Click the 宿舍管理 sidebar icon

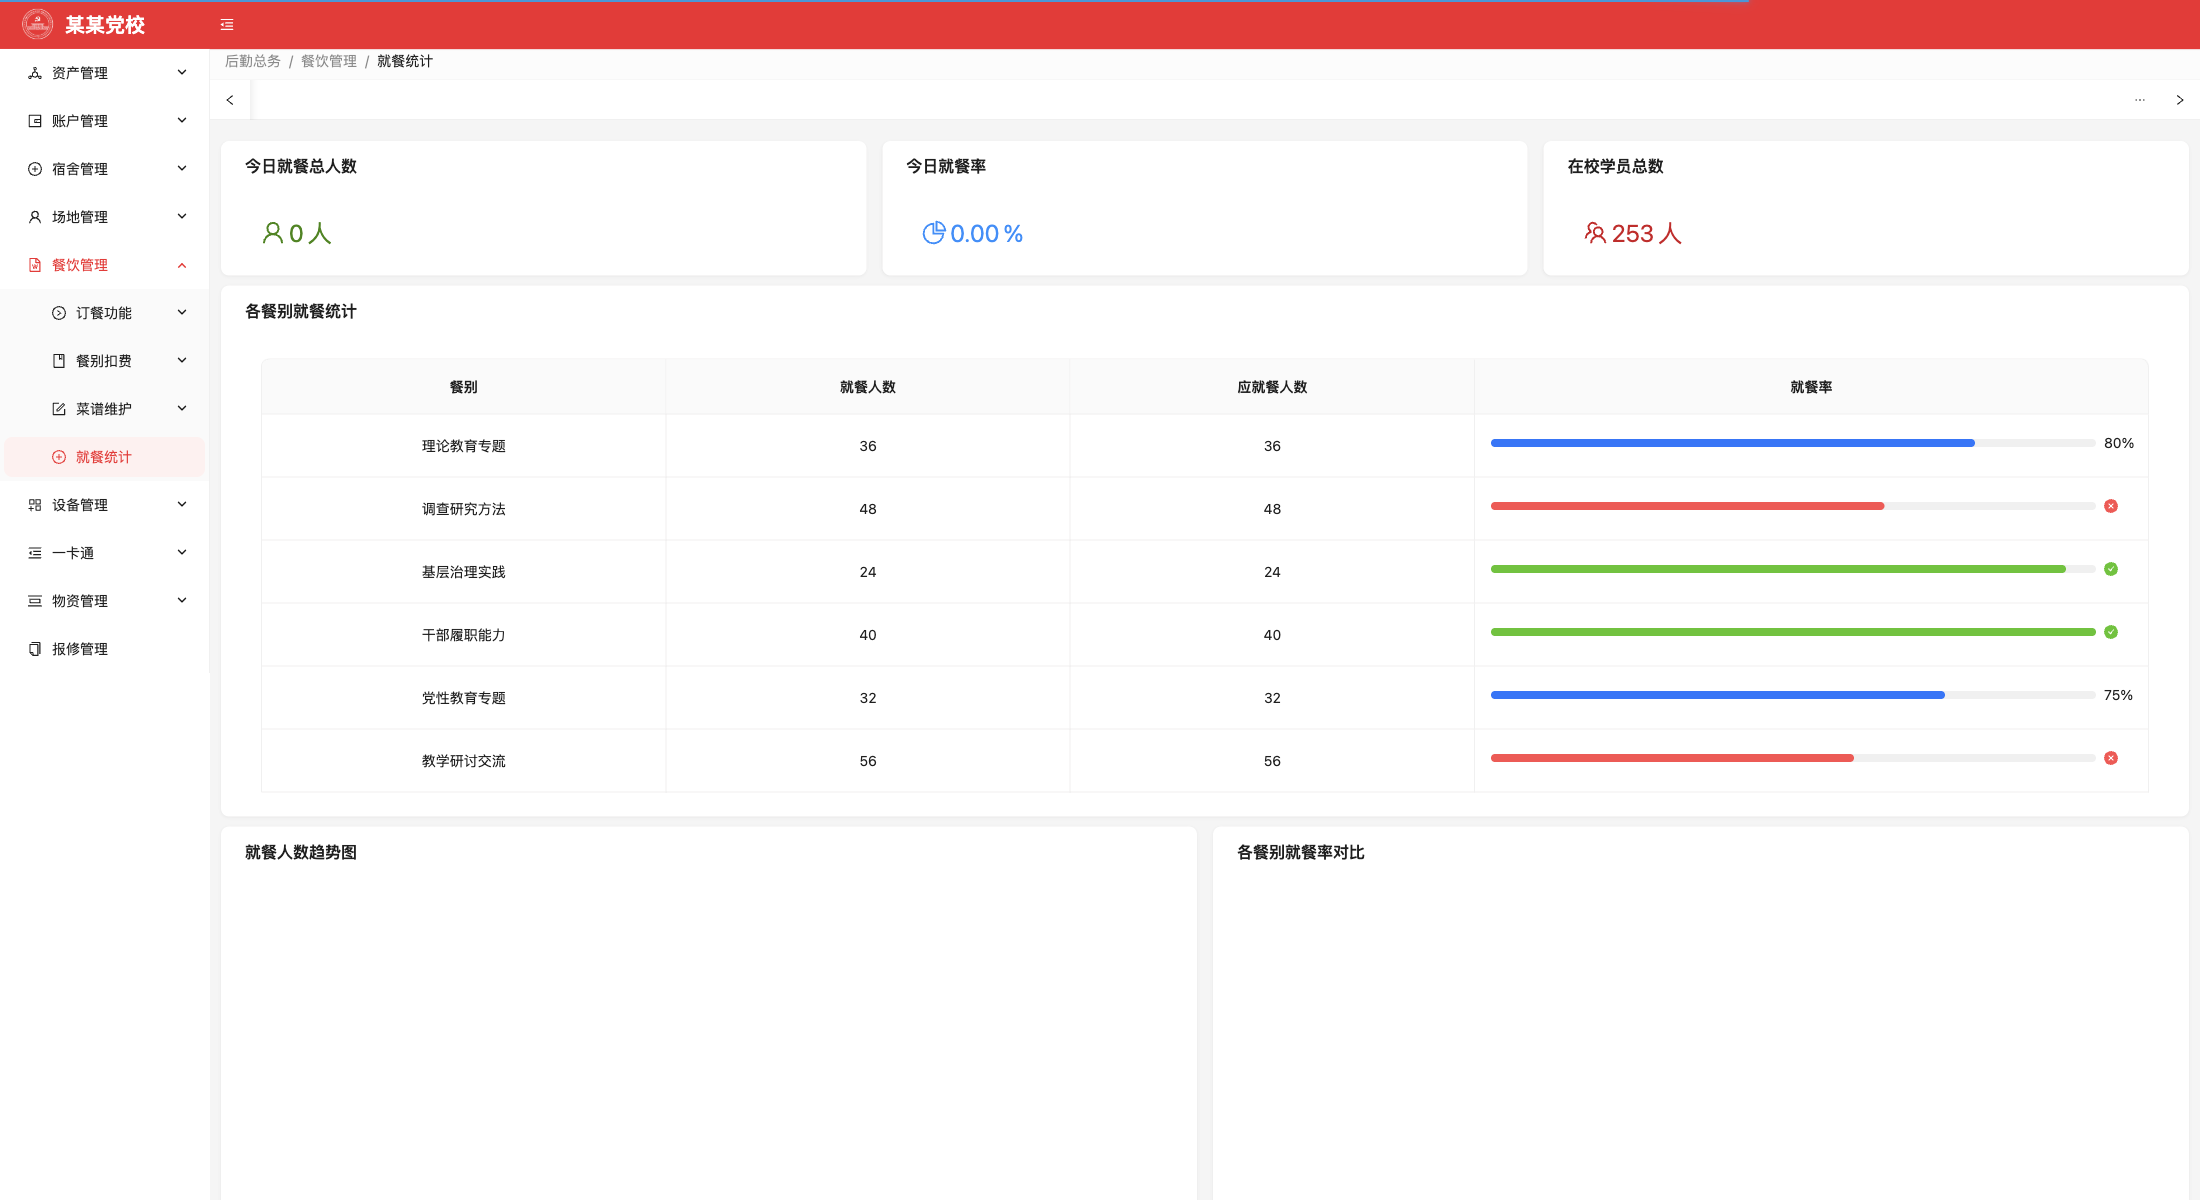click(x=35, y=169)
